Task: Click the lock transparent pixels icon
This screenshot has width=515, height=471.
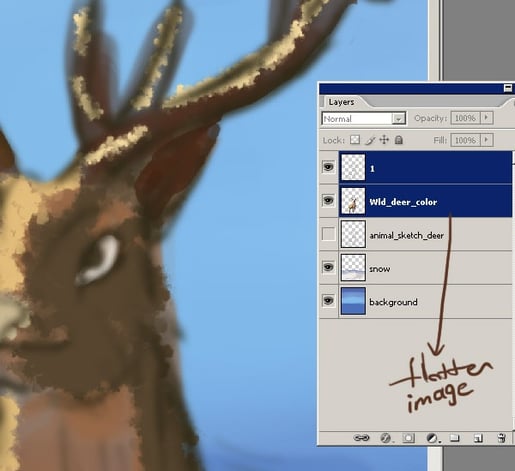Action: [x=355, y=140]
